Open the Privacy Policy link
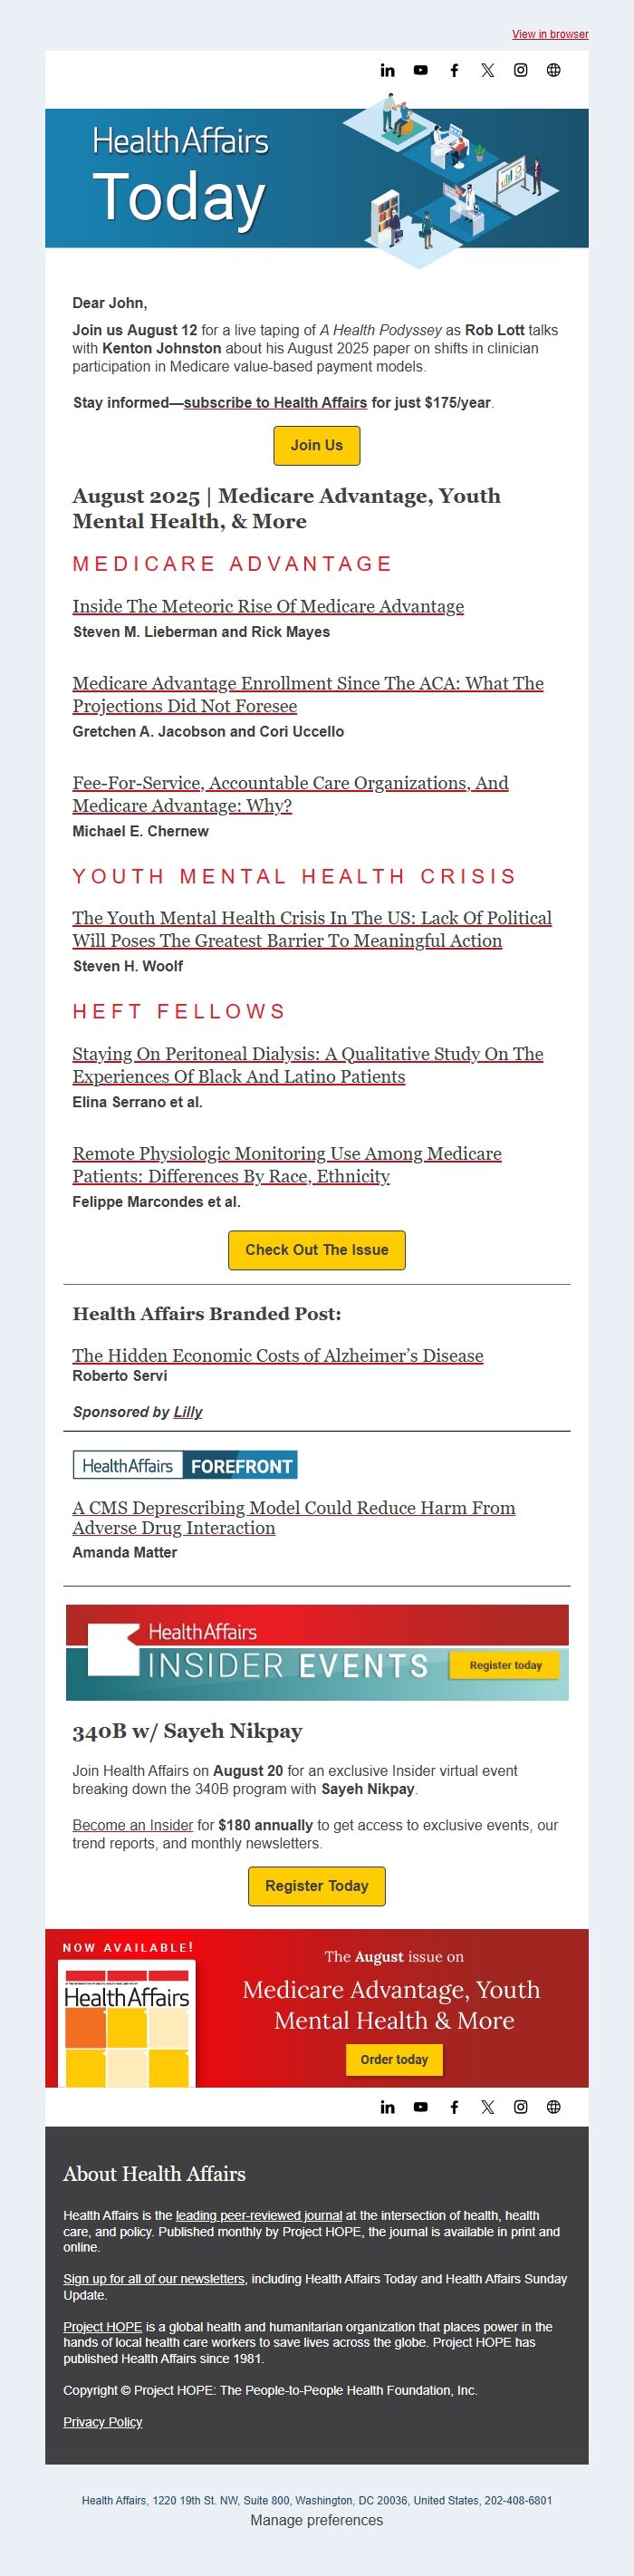This screenshot has width=634, height=2576. coord(103,2422)
